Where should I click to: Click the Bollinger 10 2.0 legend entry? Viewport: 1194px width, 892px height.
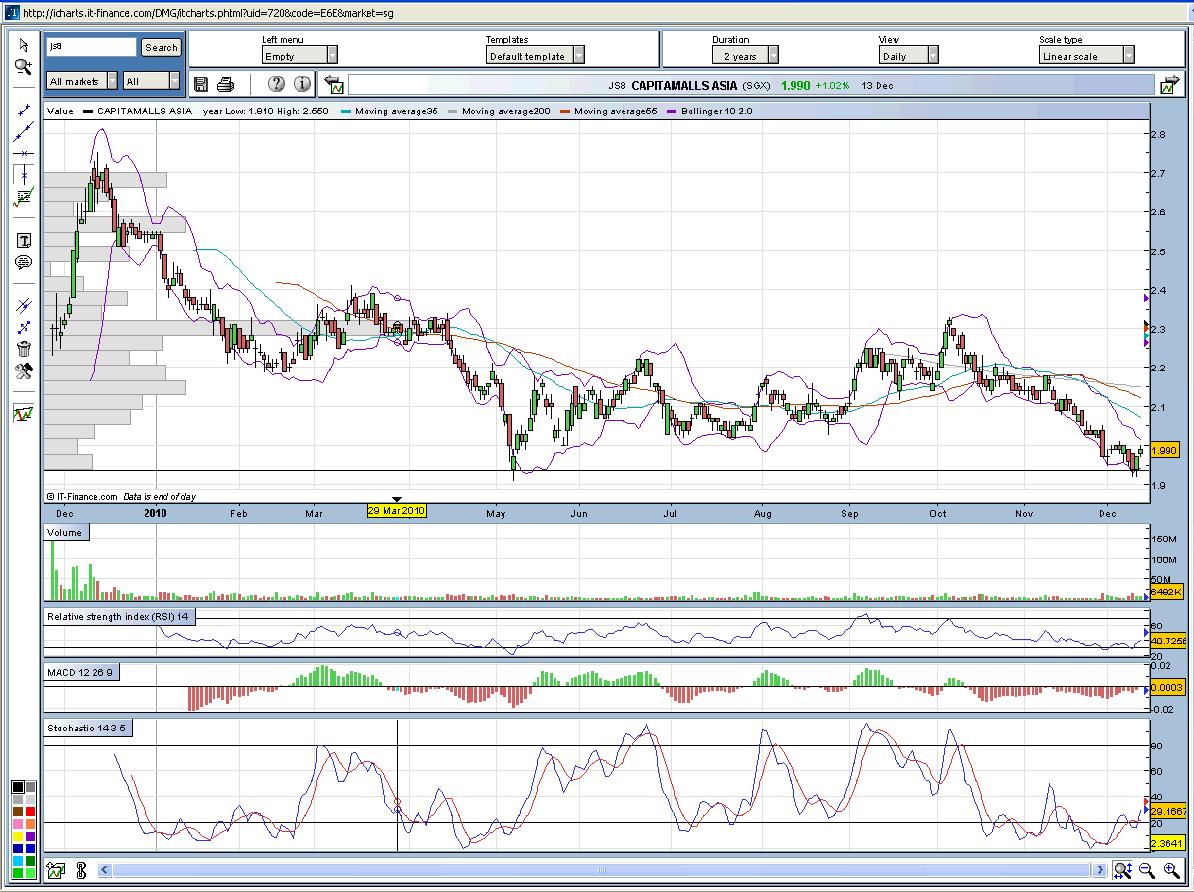pyautogui.click(x=710, y=111)
